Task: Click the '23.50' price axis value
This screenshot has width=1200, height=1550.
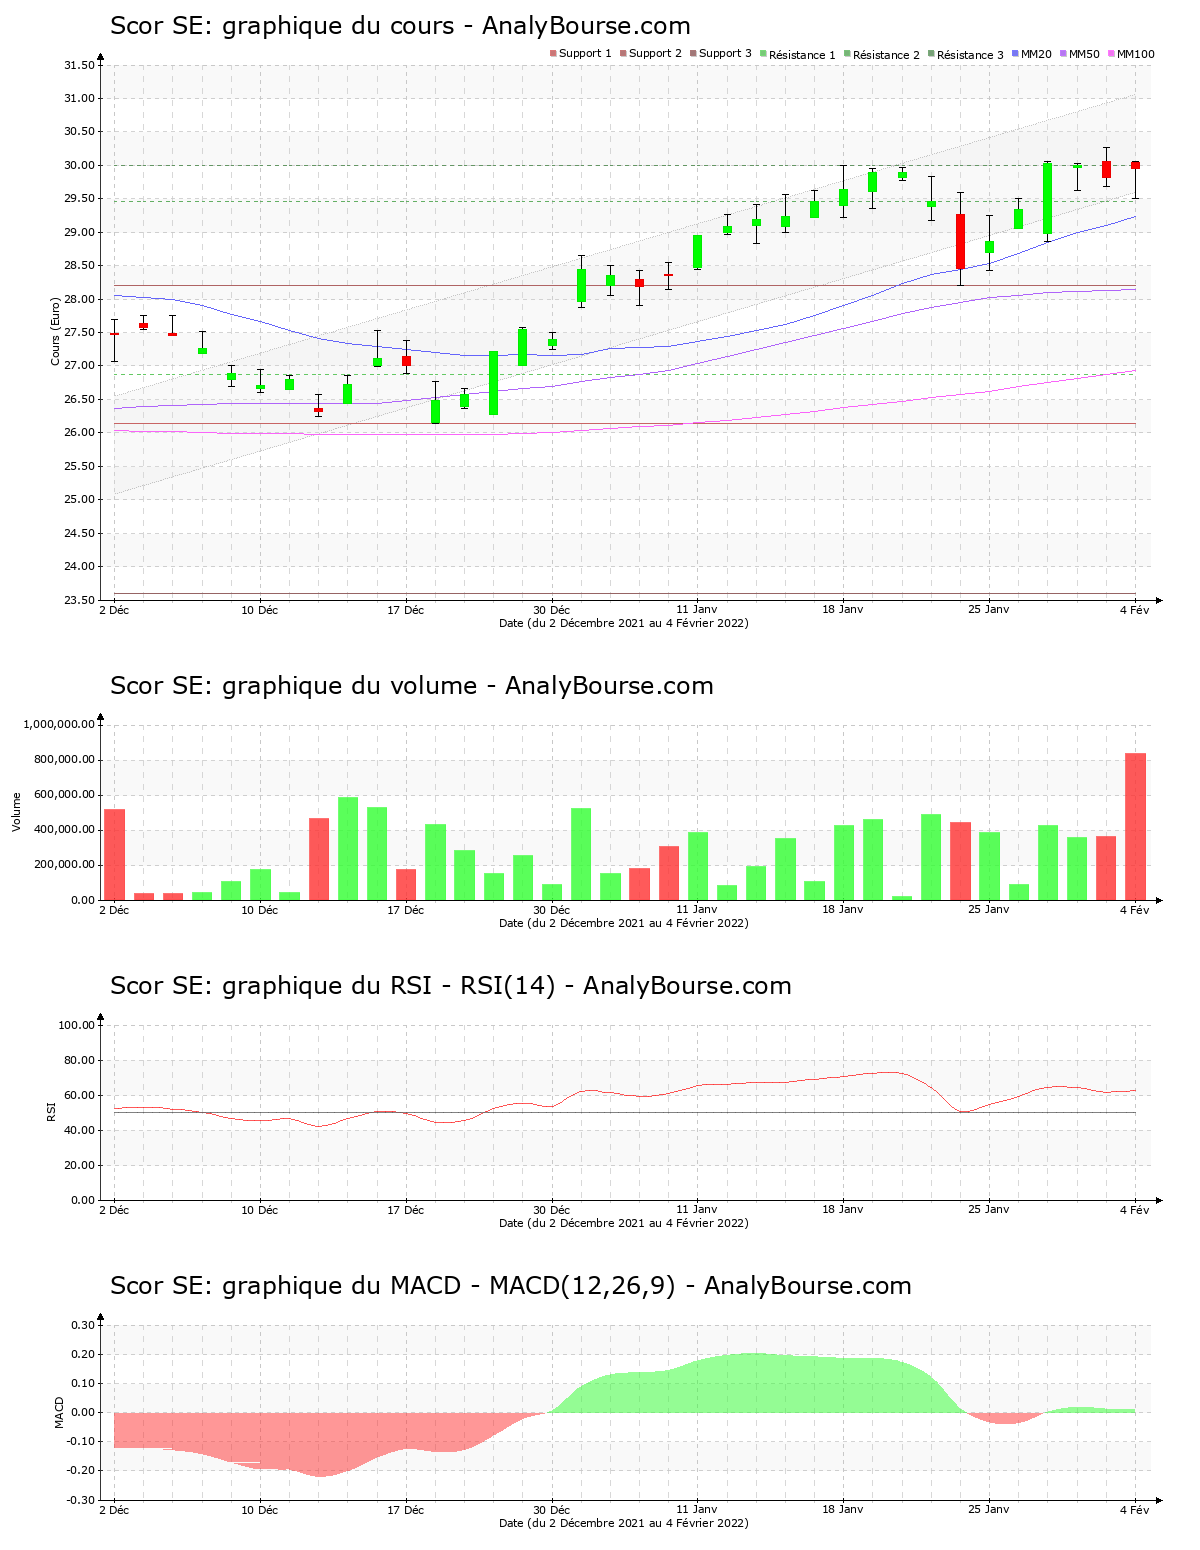Action: coord(79,600)
